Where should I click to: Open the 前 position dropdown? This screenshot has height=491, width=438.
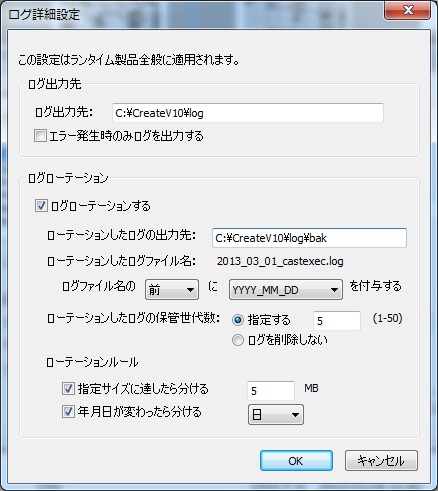tap(172, 290)
